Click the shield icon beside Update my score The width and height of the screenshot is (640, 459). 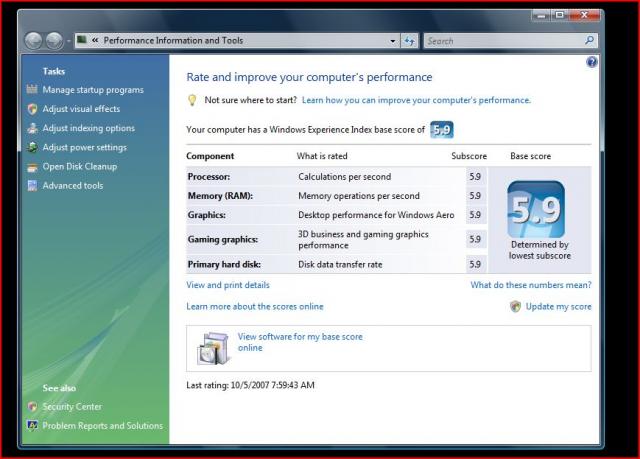point(515,306)
